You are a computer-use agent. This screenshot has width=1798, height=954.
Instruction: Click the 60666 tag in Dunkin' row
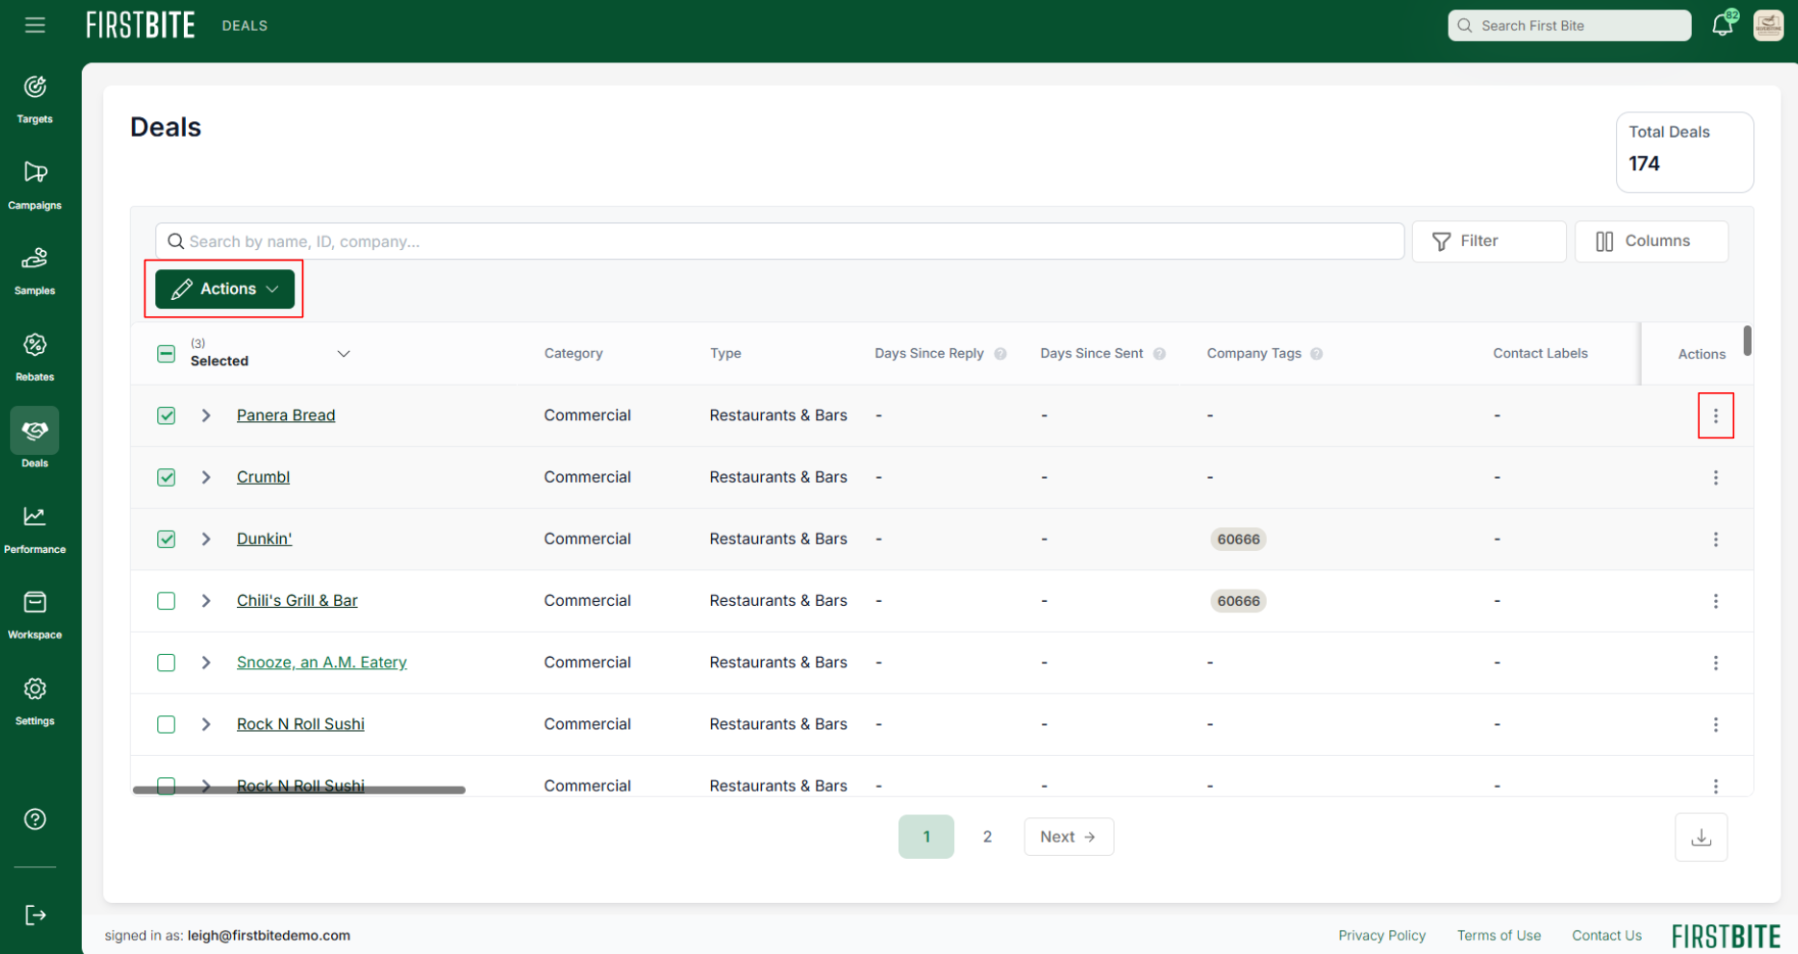(x=1238, y=540)
